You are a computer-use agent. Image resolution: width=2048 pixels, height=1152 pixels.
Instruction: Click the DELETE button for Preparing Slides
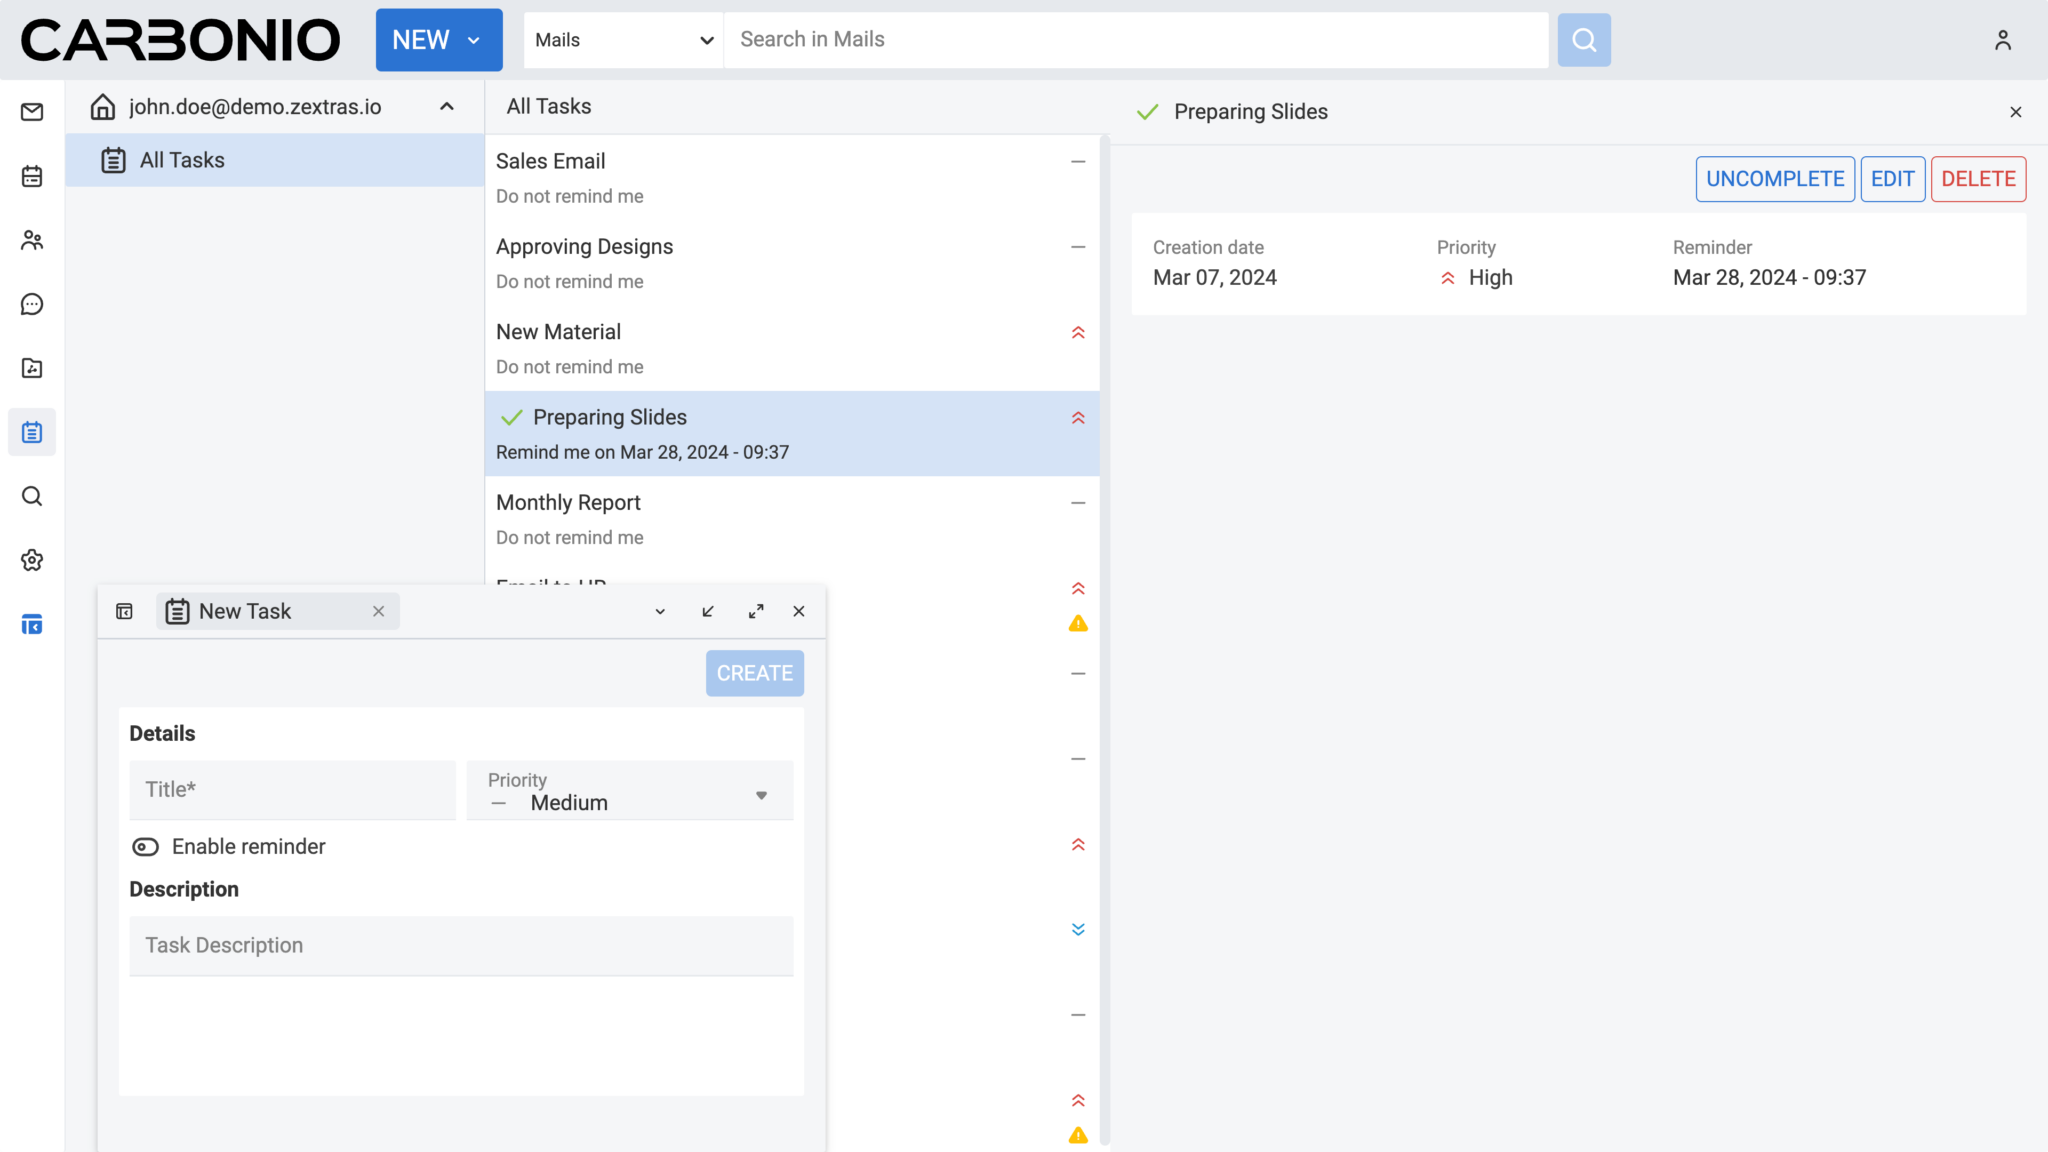coord(1977,178)
